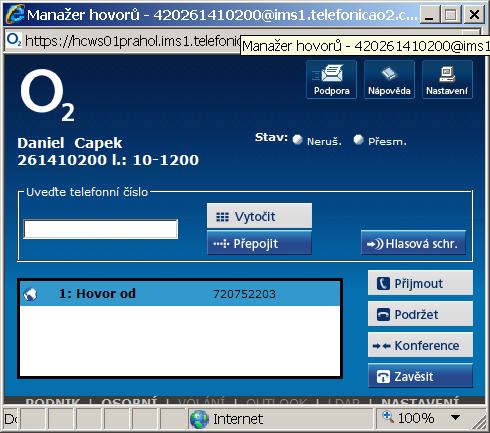Click the Přepojit transfer button
The height and width of the screenshot is (433, 490).
coord(259,243)
